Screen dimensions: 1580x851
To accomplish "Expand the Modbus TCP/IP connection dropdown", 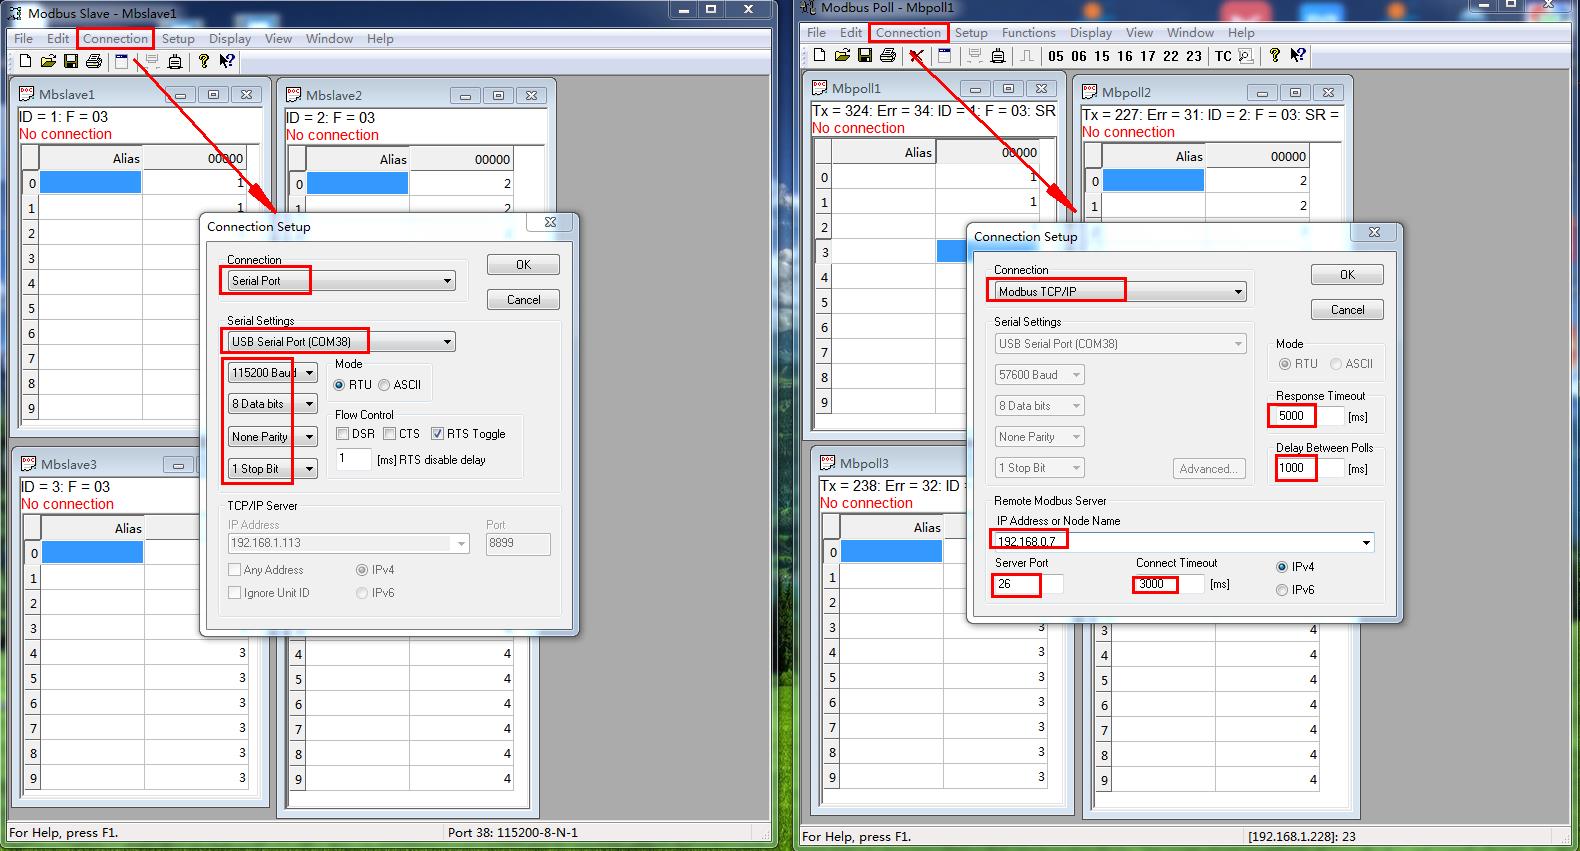I will pyautogui.click(x=1238, y=292).
